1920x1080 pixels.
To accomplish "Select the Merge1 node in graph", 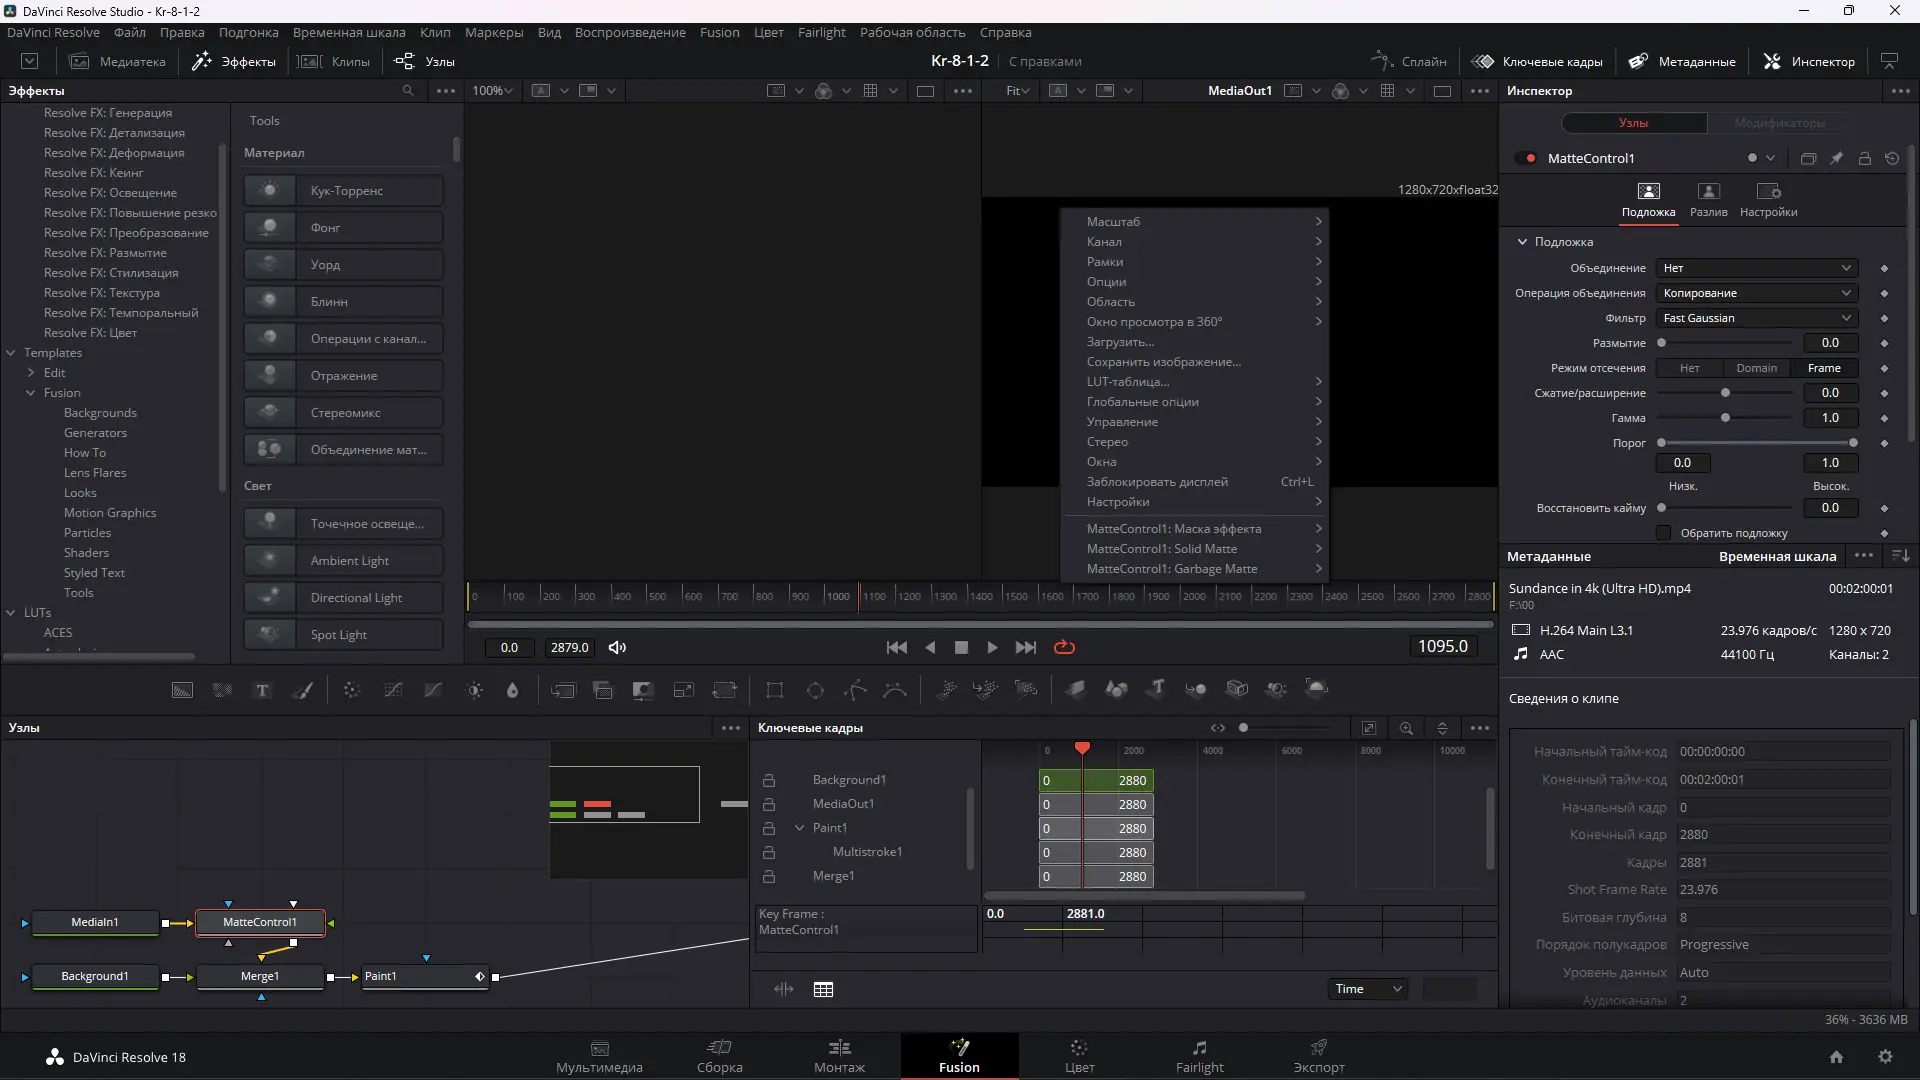I will (x=260, y=976).
